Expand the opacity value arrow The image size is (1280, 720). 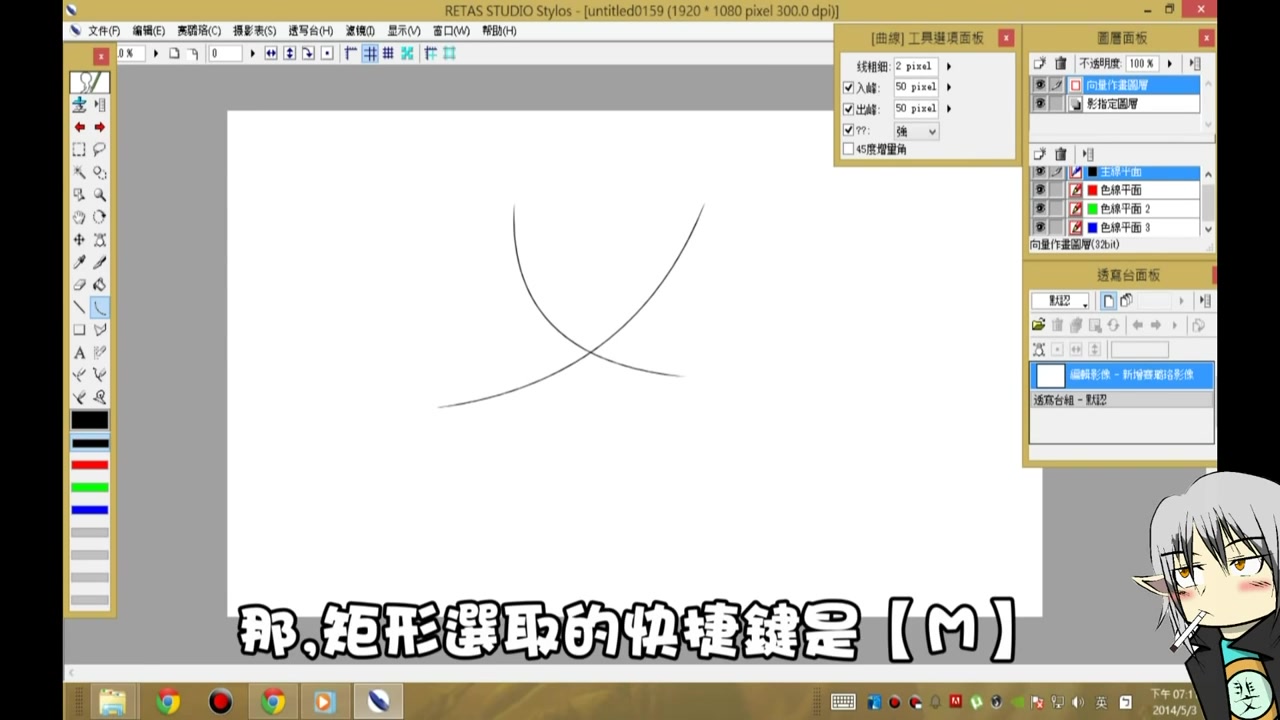click(x=1169, y=63)
